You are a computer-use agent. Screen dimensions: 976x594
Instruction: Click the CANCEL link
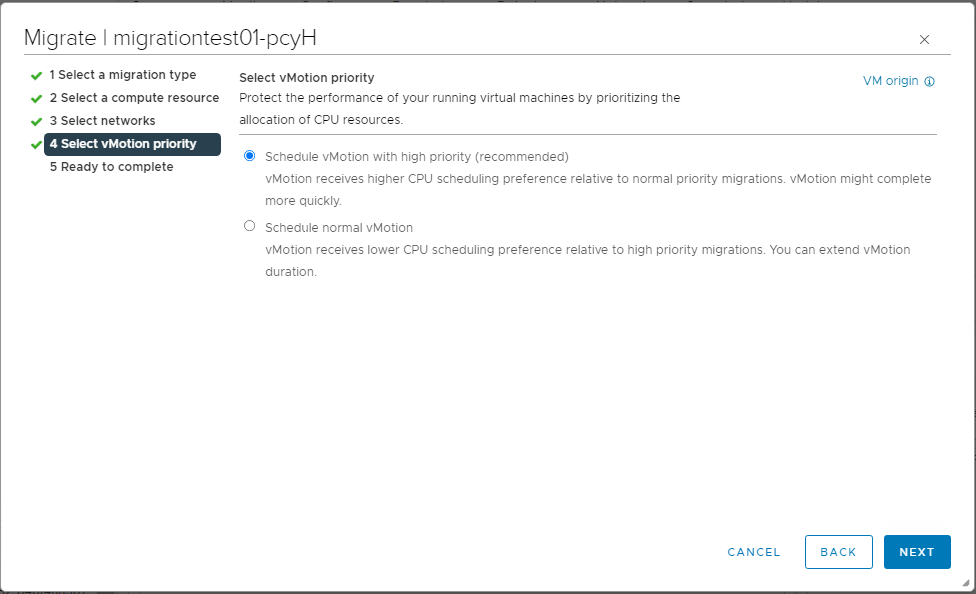click(754, 552)
